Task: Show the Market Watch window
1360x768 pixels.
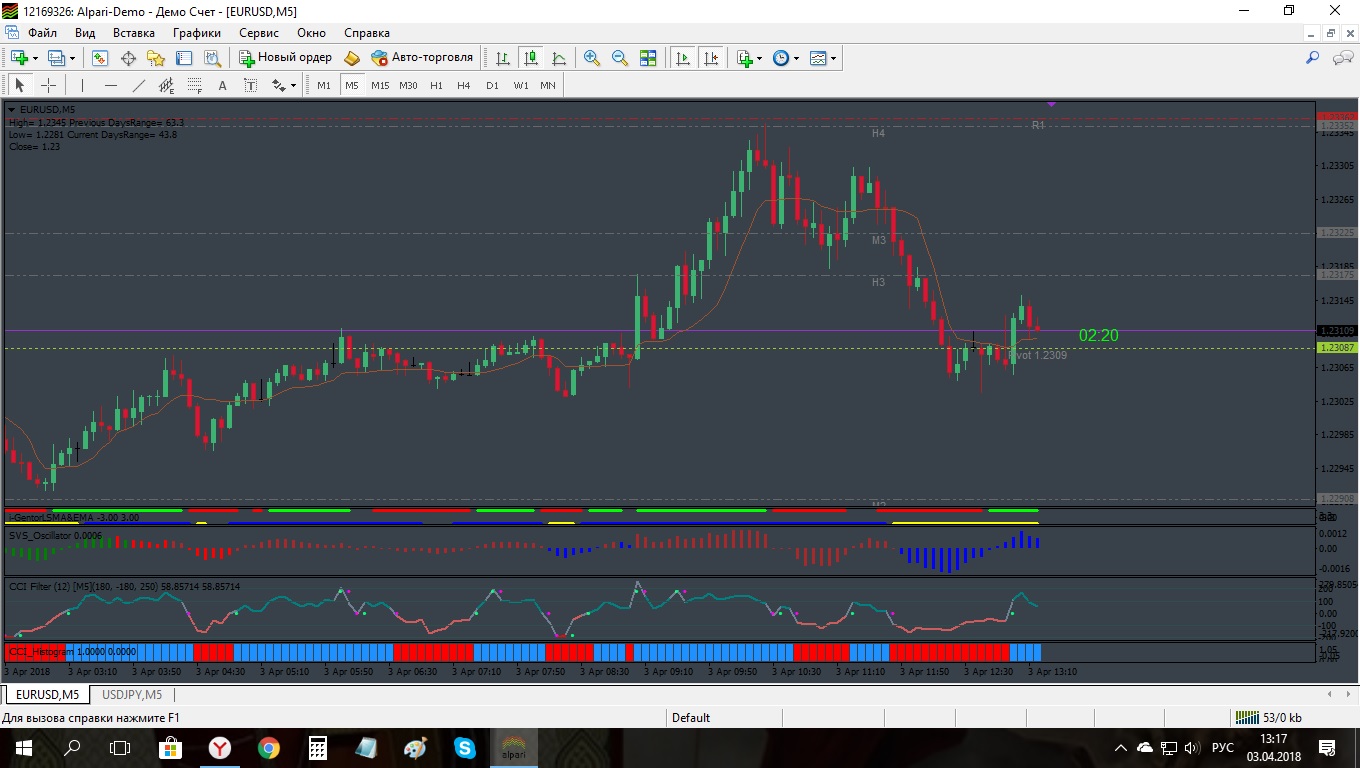Action: [x=100, y=58]
